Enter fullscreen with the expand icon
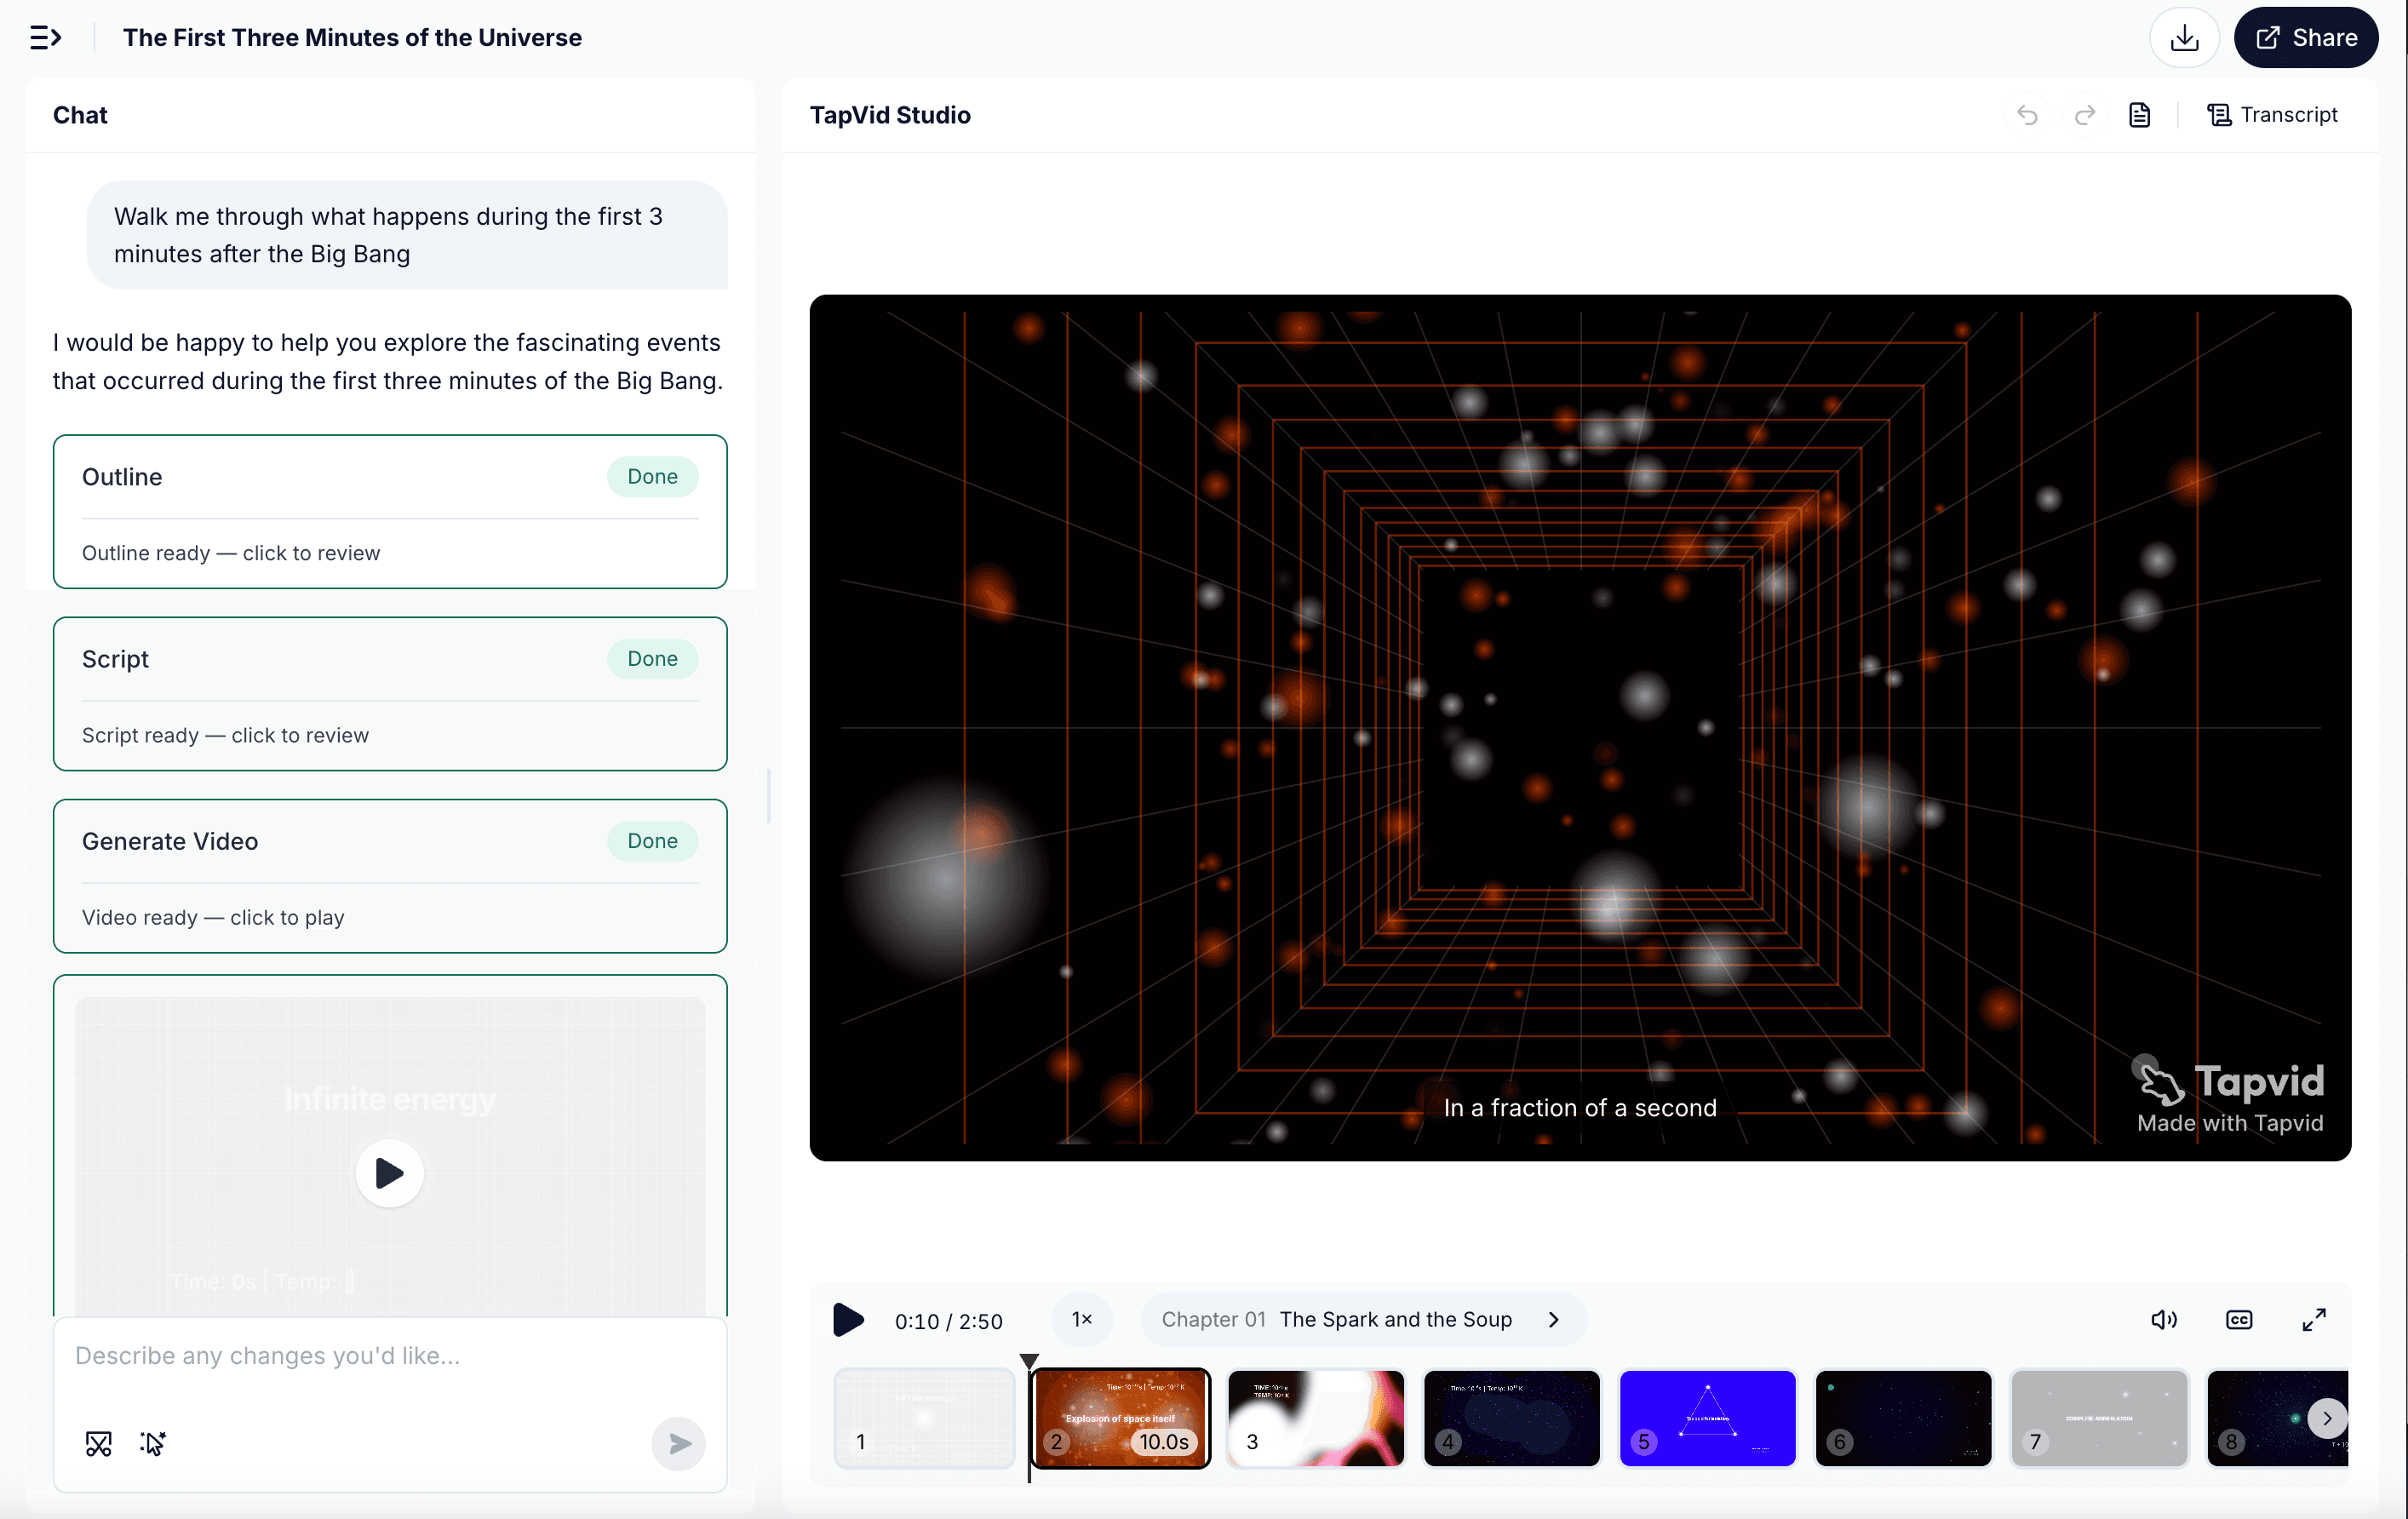The height and width of the screenshot is (1519, 2408). 2314,1320
